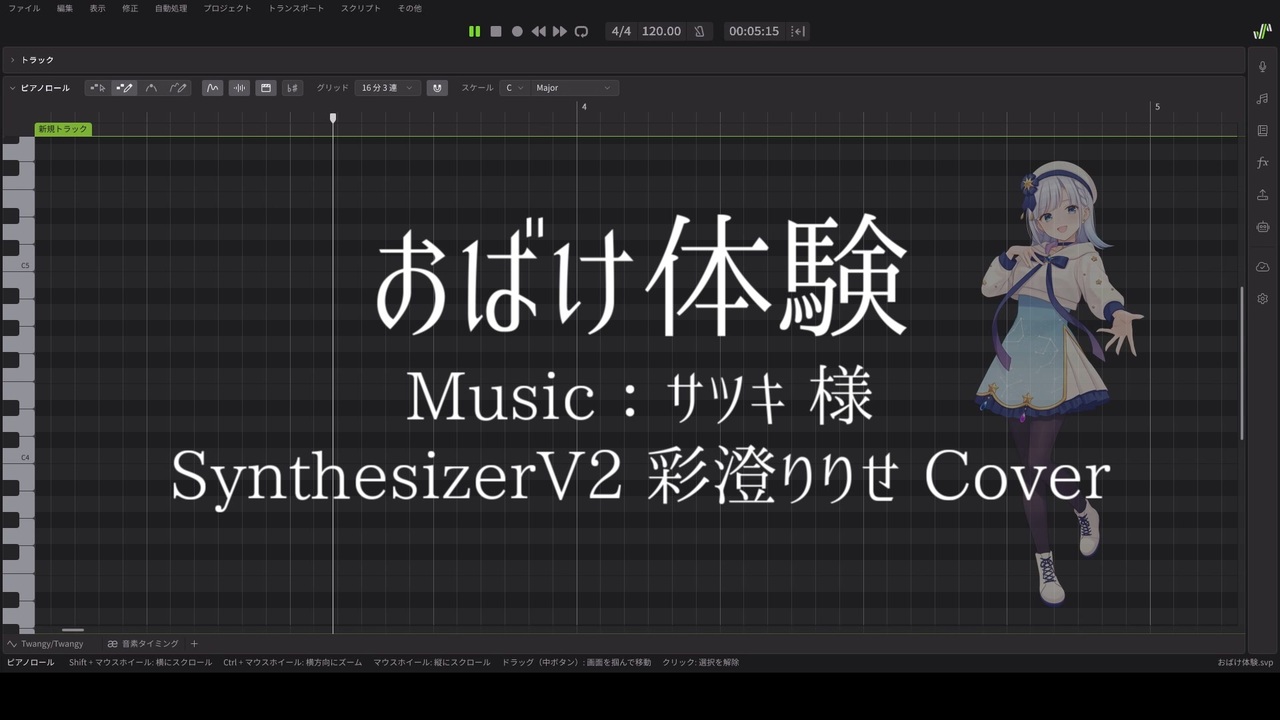Pause playback with the green pause button
Image resolution: width=1280 pixels, height=720 pixels.
click(x=474, y=31)
